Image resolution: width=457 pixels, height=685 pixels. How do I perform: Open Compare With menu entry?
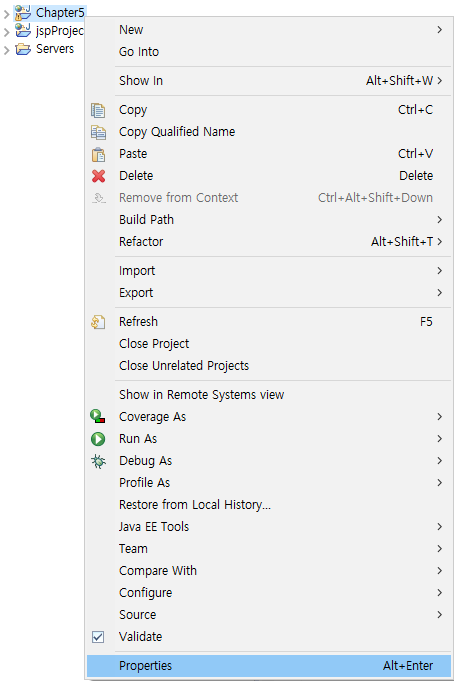click(269, 571)
